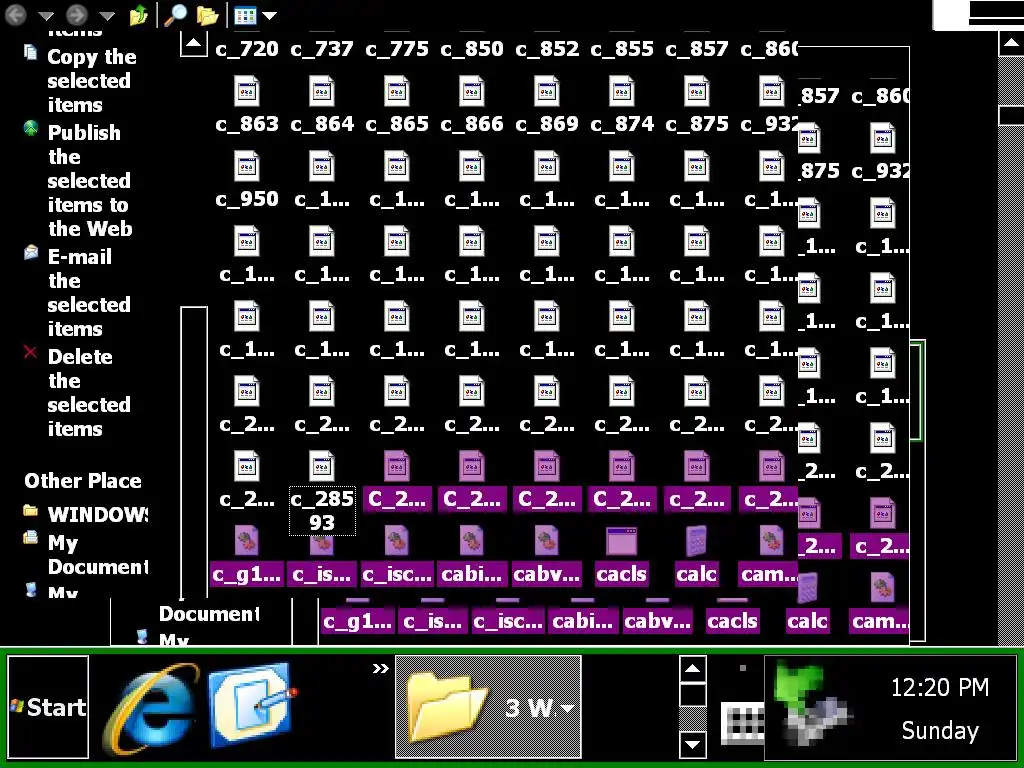Open the grouped 3 W... taskbar button
The width and height of the screenshot is (1024, 768).
pos(488,707)
